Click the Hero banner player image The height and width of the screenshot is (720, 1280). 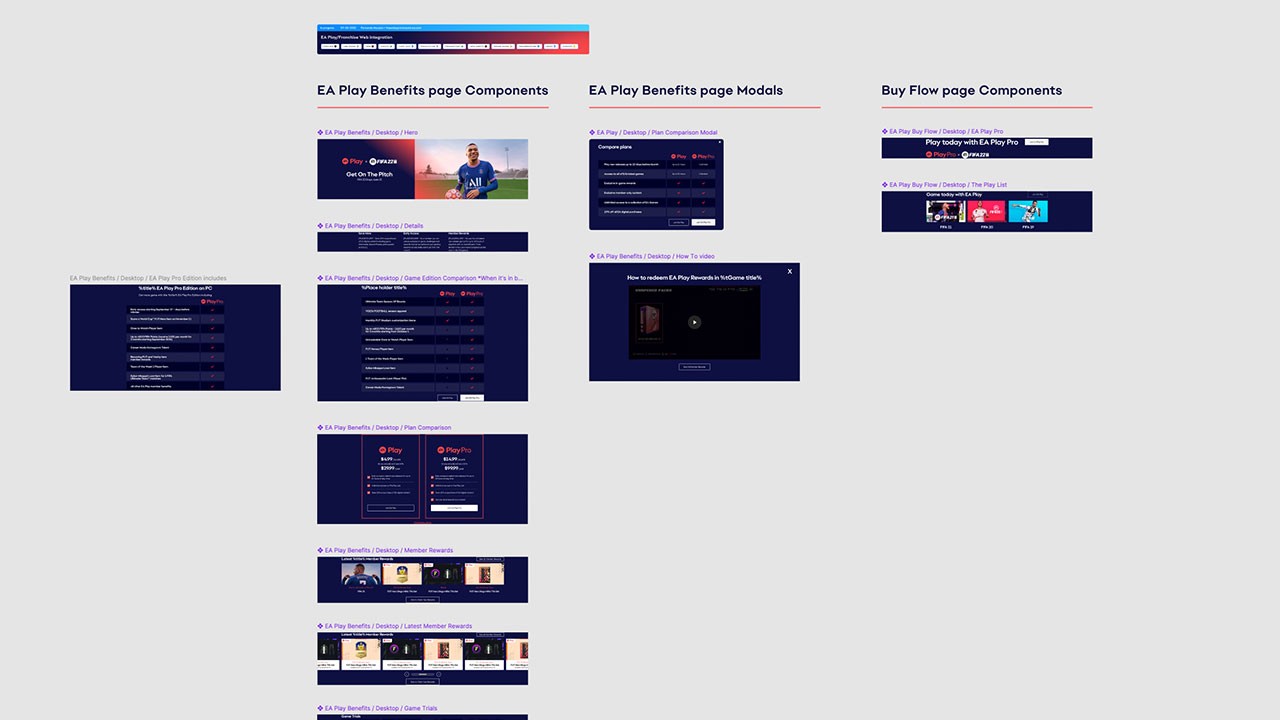coord(471,169)
